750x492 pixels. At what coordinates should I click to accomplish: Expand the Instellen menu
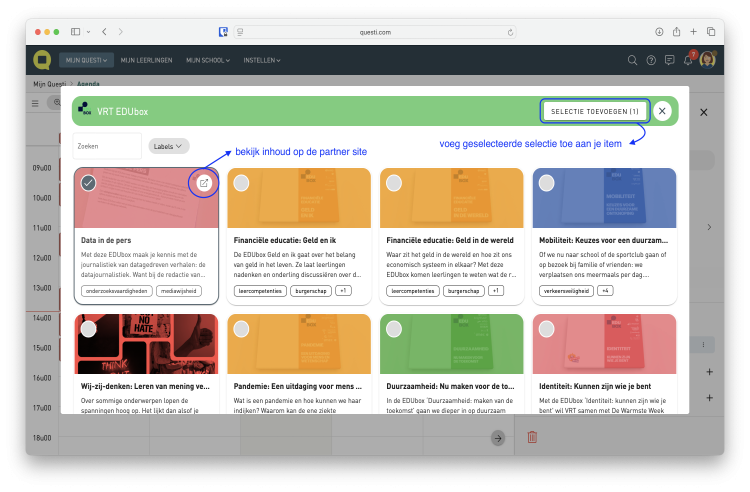click(262, 60)
